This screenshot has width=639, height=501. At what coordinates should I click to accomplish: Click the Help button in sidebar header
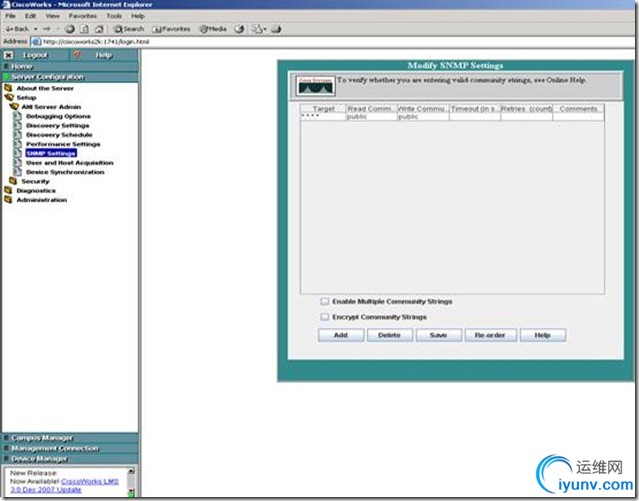pyautogui.click(x=104, y=55)
